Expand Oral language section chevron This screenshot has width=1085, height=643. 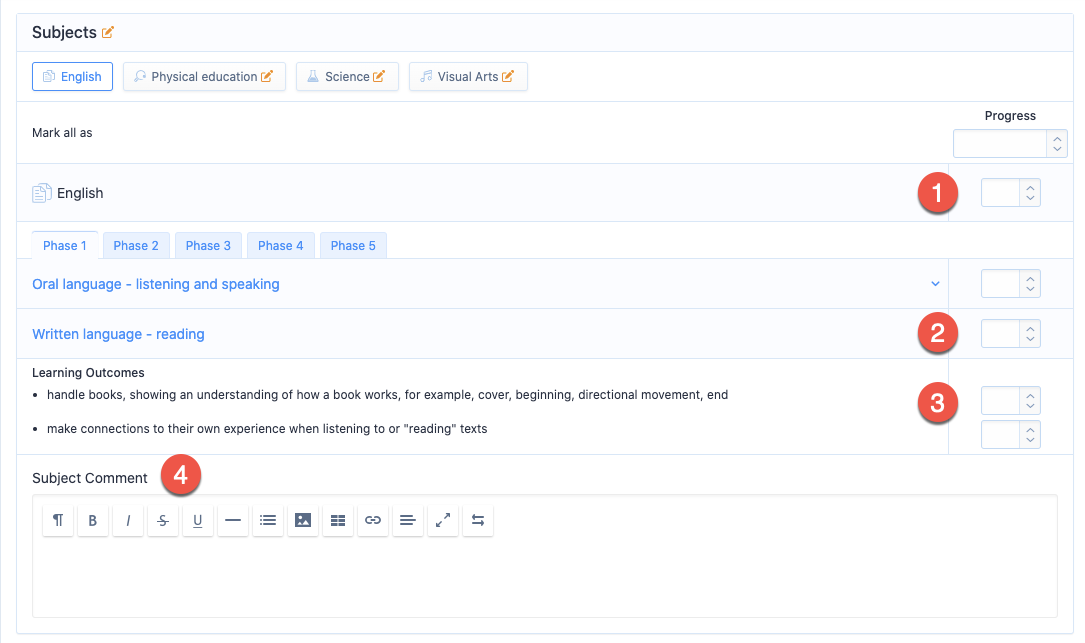935,284
